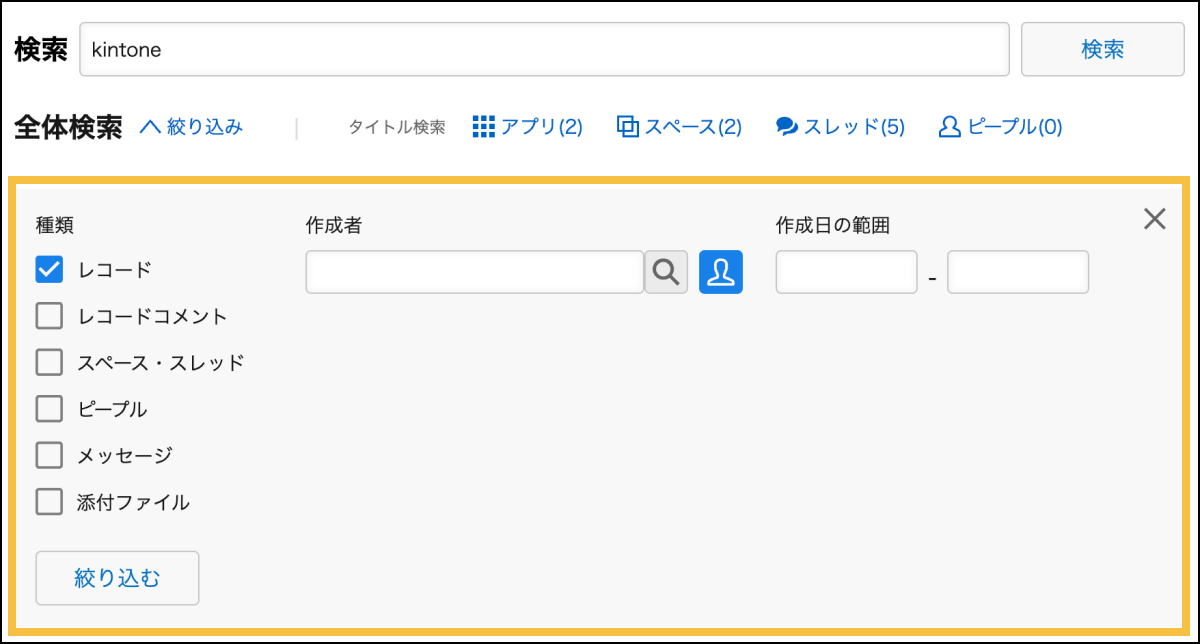The height and width of the screenshot is (644, 1200).
Task: Click the start date field under 作成日の範囲
Action: pos(846,272)
